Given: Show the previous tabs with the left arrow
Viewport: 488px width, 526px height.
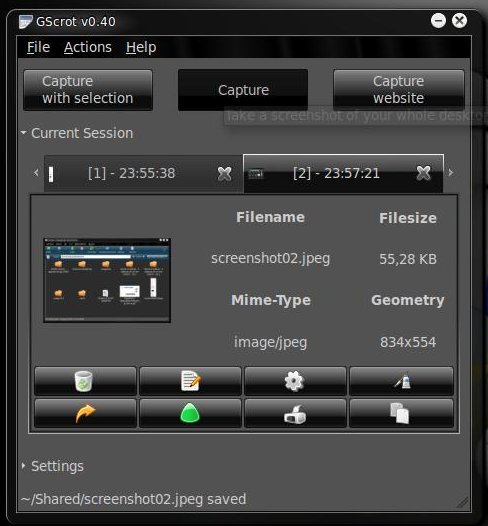Looking at the screenshot, I should click(x=36, y=173).
